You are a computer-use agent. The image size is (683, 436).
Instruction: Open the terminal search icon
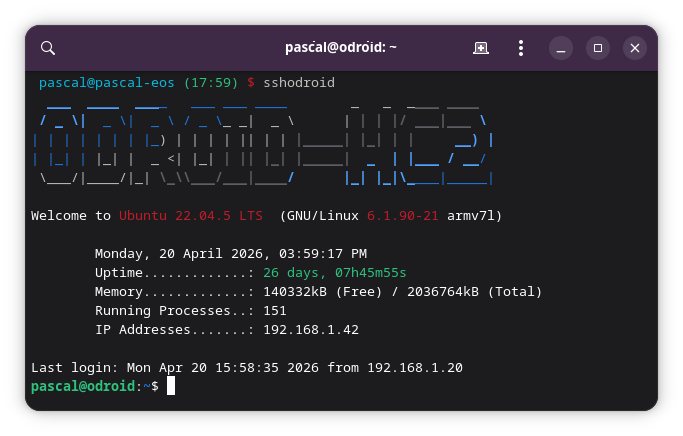tap(48, 48)
